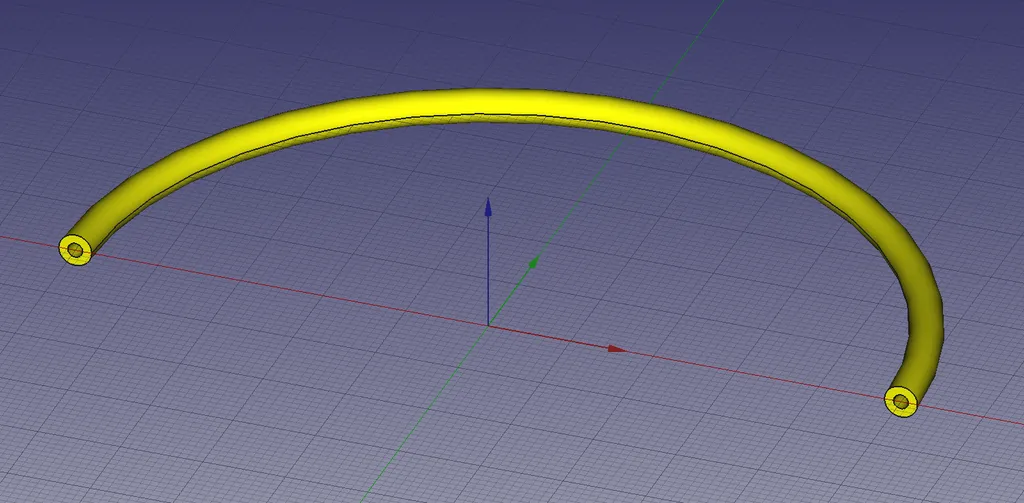Screen dimensions: 1024x503
Task: Click the hole in the right tube end
Action: 901,402
